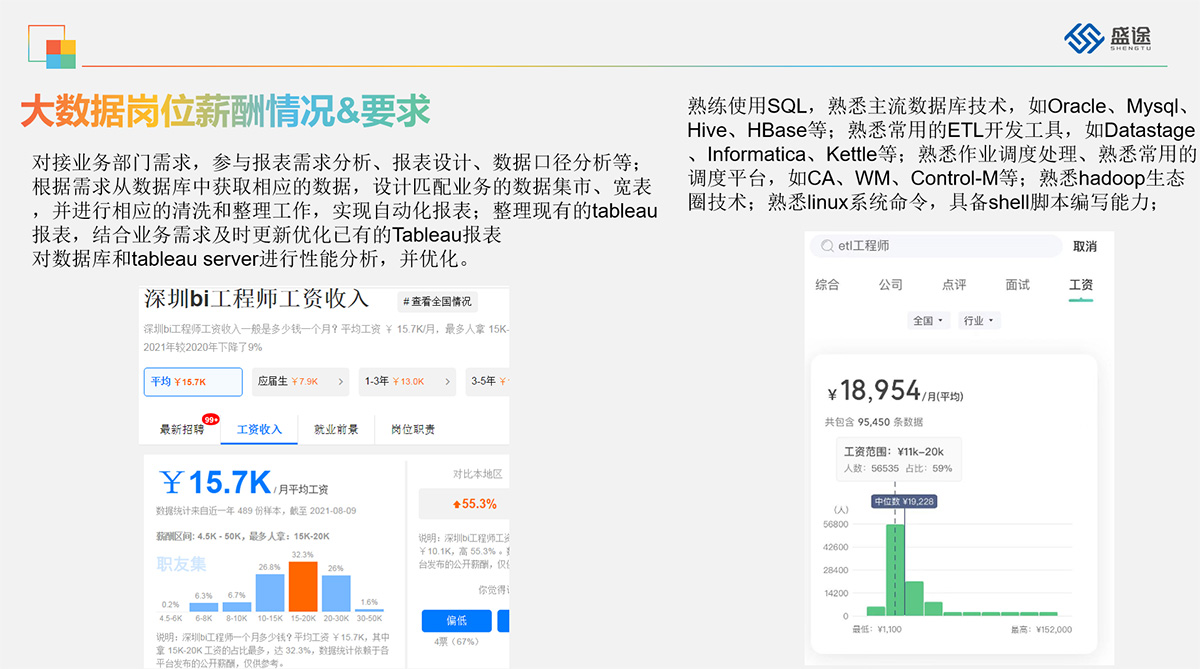Click the etl工程师 search input field
1200x669 pixels.
point(940,246)
